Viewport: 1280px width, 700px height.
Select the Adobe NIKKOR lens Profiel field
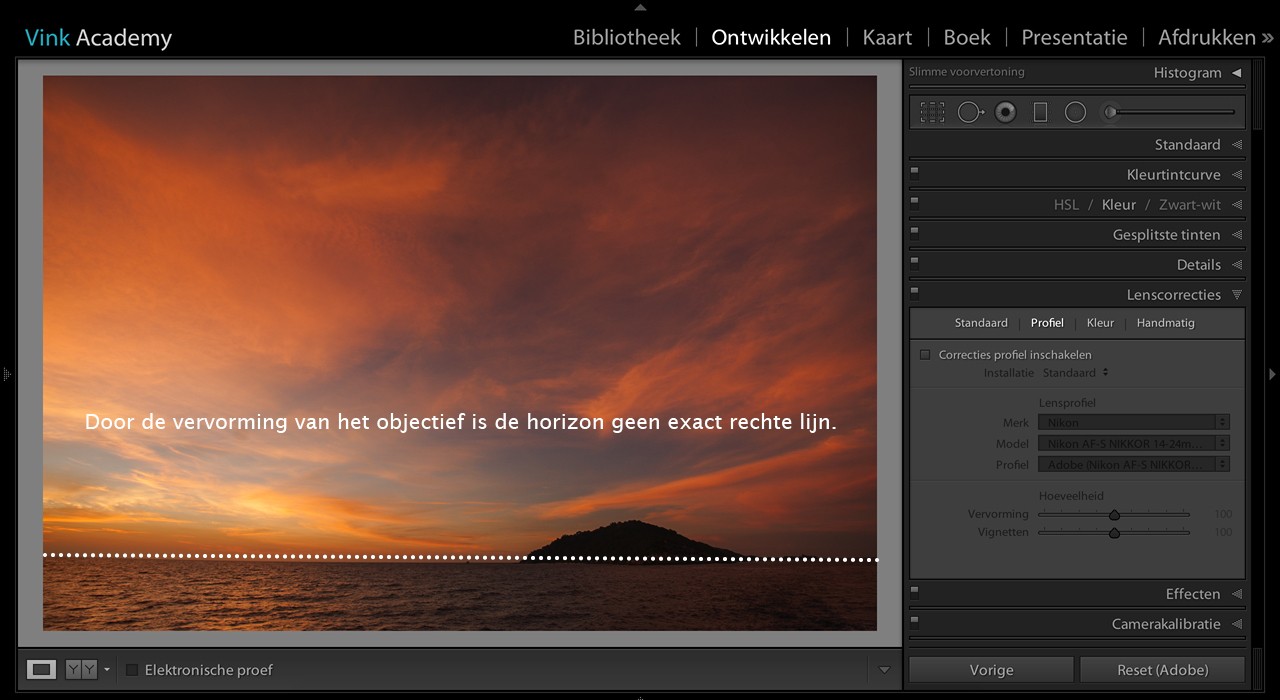click(1133, 464)
